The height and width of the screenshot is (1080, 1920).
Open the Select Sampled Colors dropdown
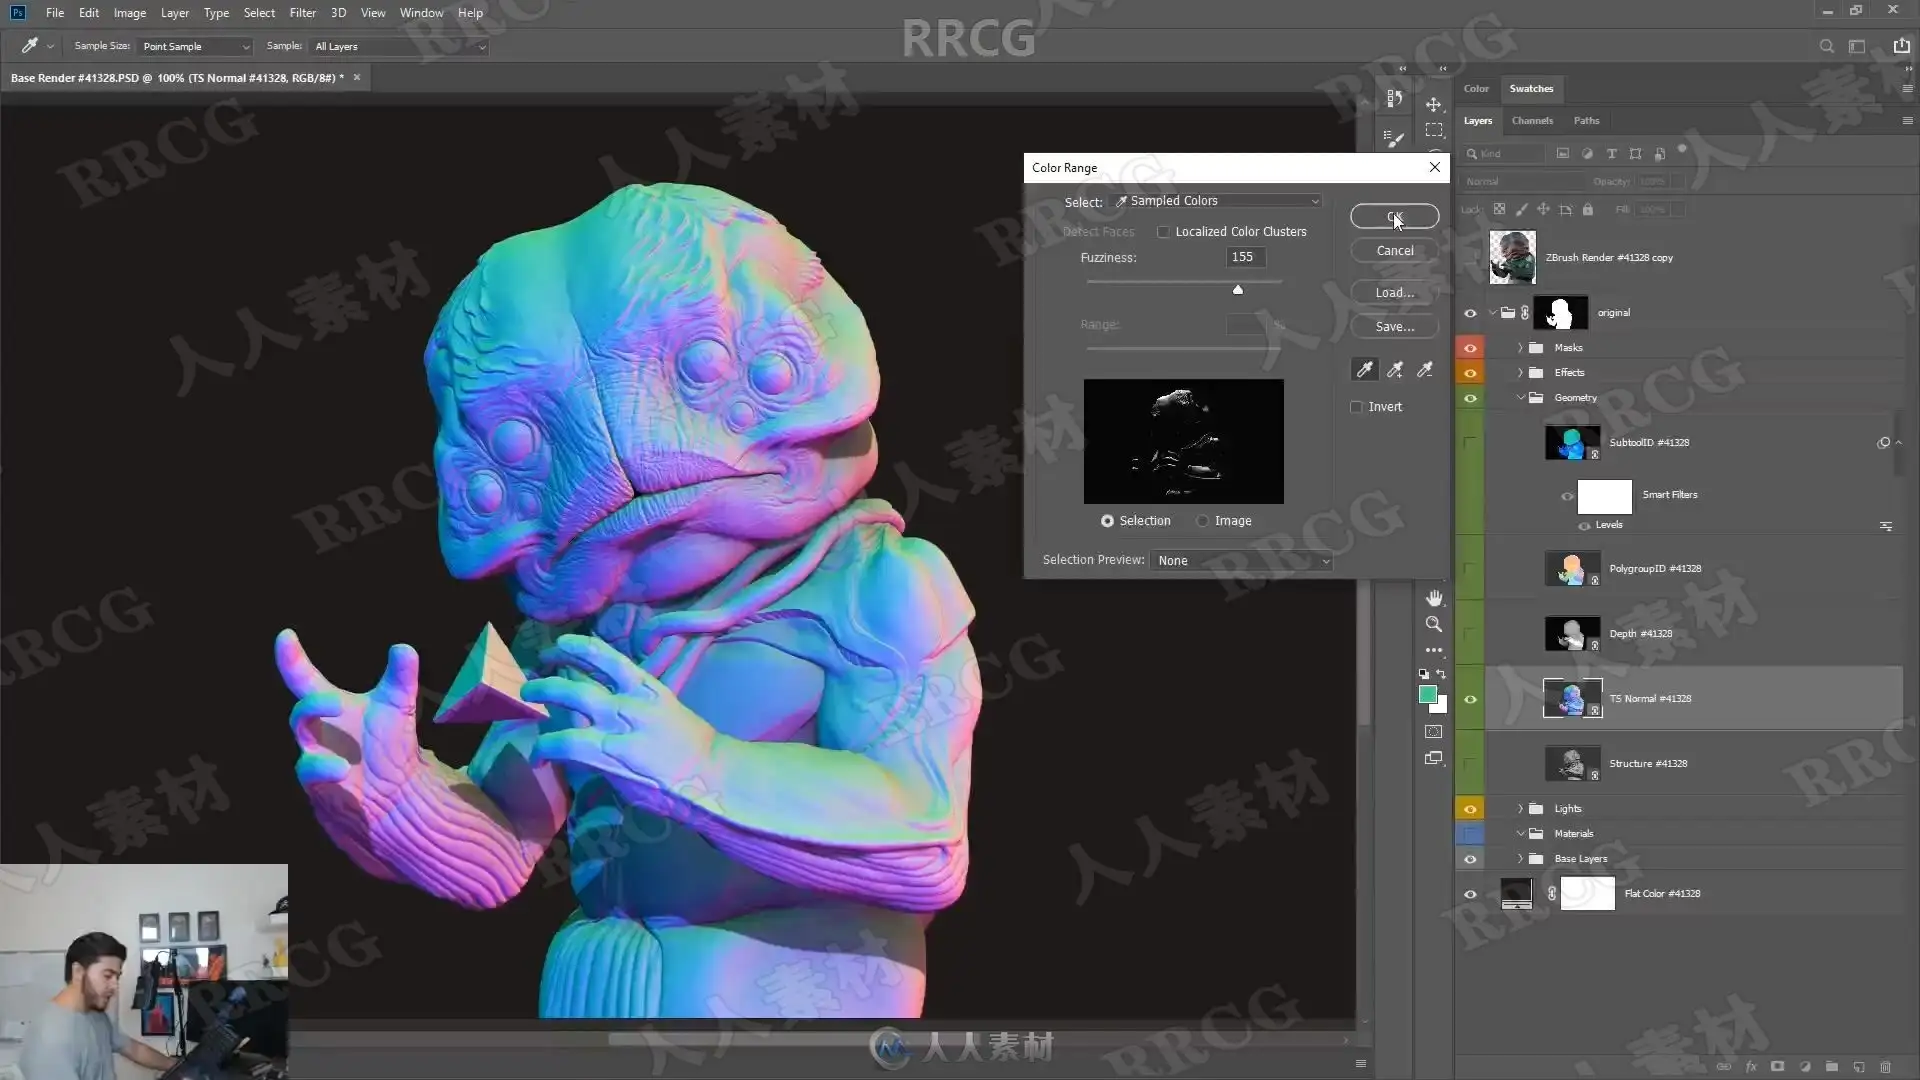[x=1217, y=201]
